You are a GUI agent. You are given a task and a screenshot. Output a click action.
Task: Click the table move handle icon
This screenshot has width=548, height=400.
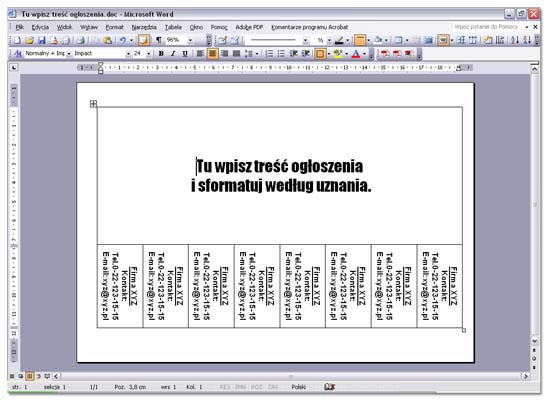[x=93, y=104]
